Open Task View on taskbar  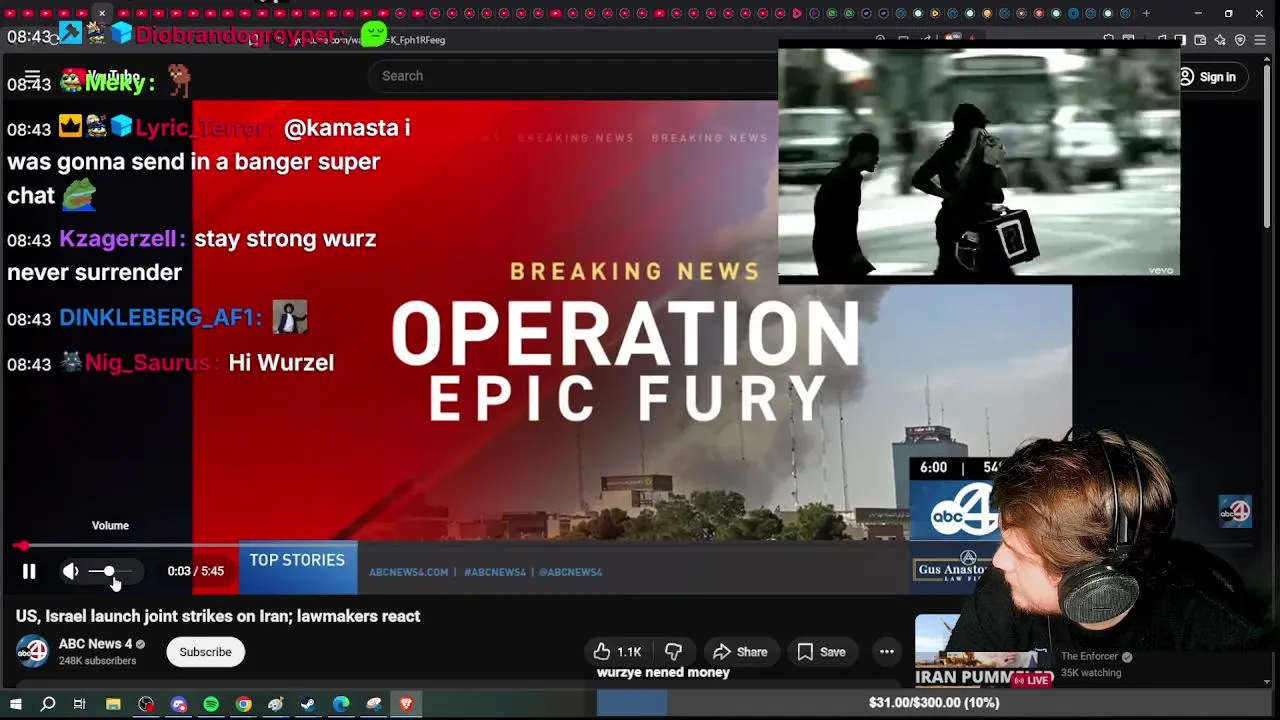[79, 704]
